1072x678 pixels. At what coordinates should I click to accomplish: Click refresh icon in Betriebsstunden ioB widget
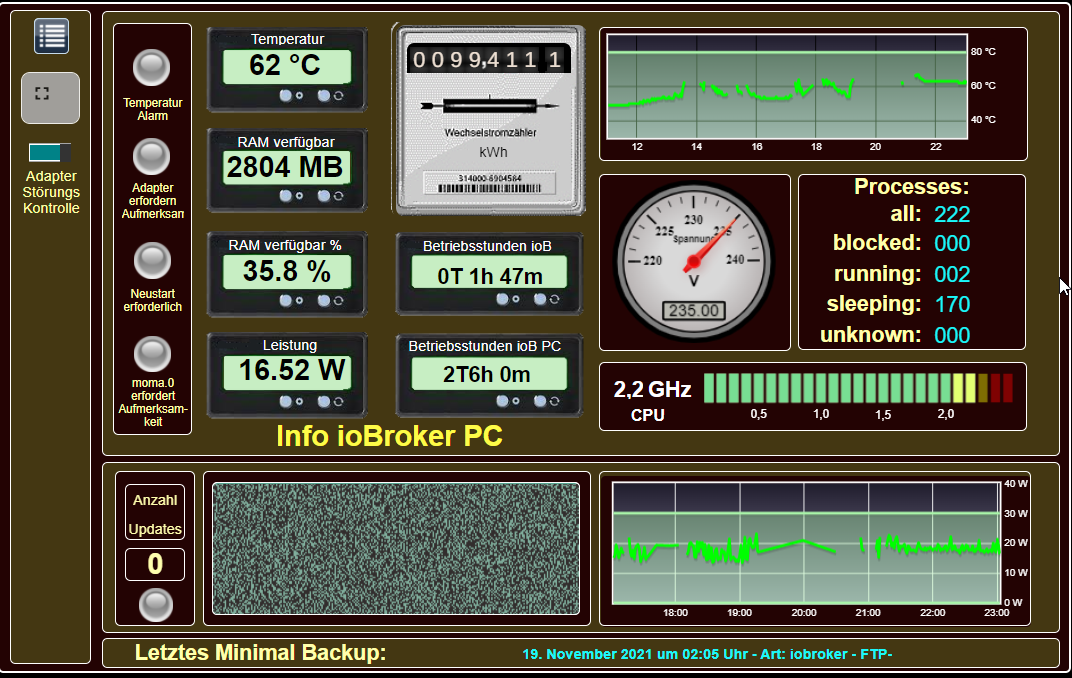click(545, 299)
